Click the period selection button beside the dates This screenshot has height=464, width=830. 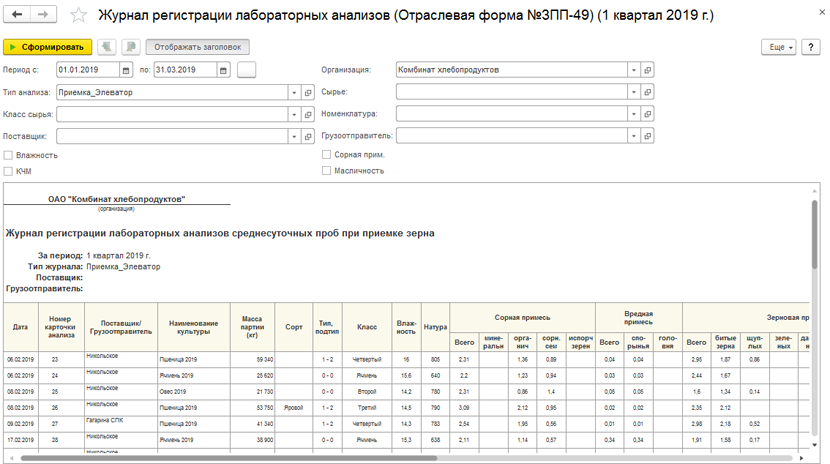point(247,70)
